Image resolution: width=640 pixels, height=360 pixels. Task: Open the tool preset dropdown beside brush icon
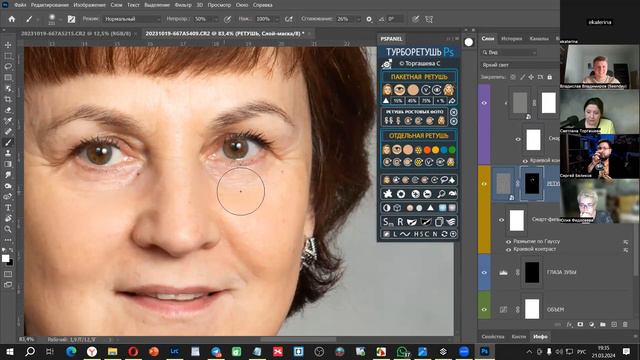click(x=38, y=19)
